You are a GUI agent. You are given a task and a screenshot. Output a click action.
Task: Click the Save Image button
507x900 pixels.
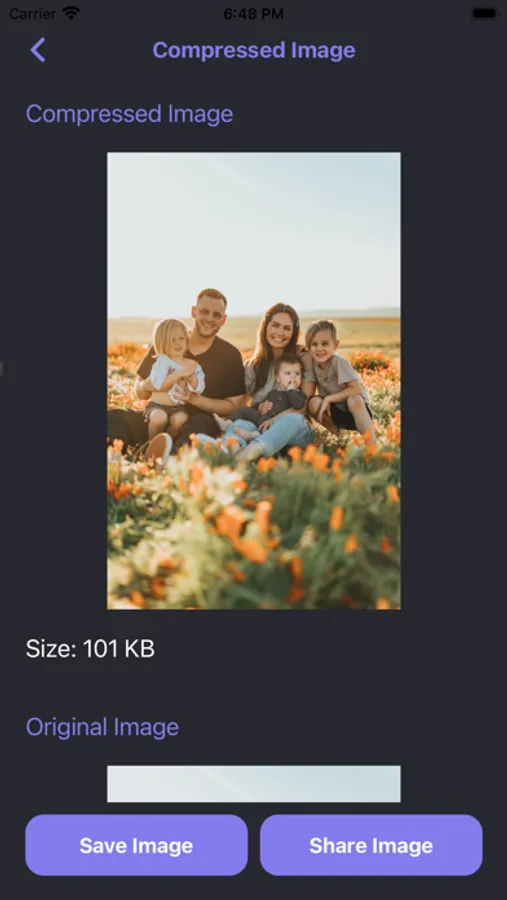click(137, 845)
